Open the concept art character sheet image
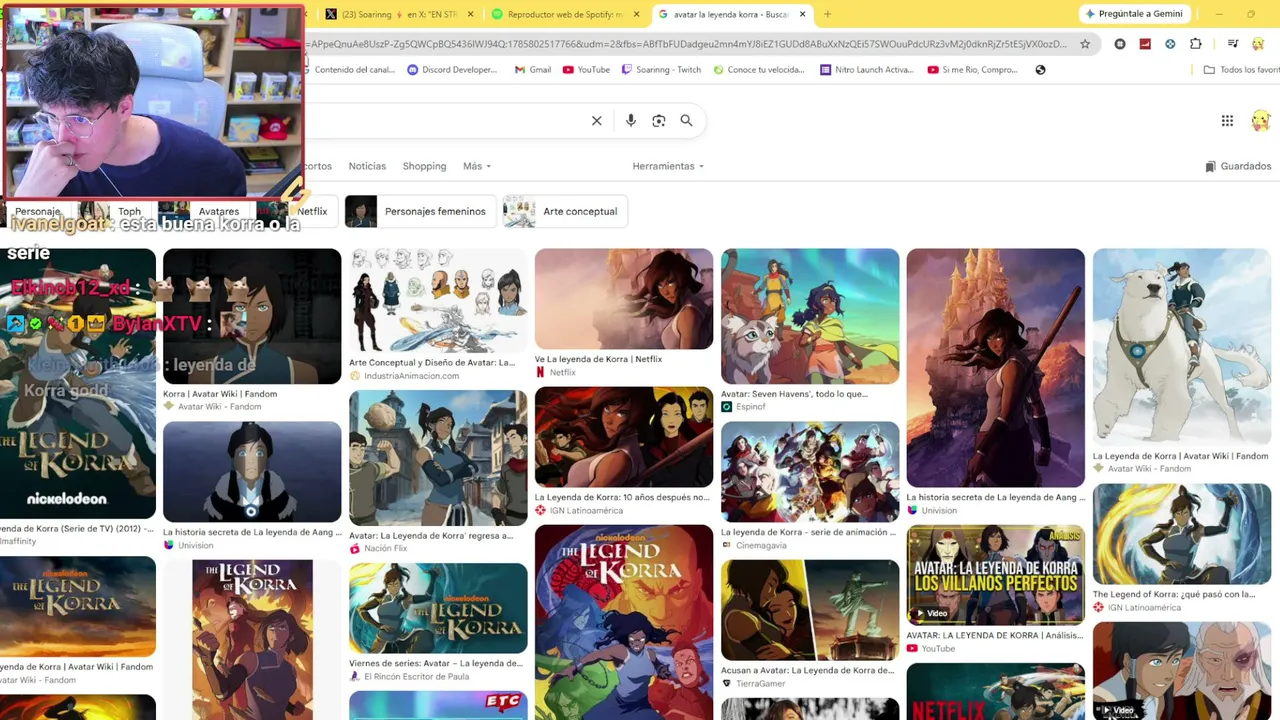Image resolution: width=1280 pixels, height=720 pixels. (438, 301)
